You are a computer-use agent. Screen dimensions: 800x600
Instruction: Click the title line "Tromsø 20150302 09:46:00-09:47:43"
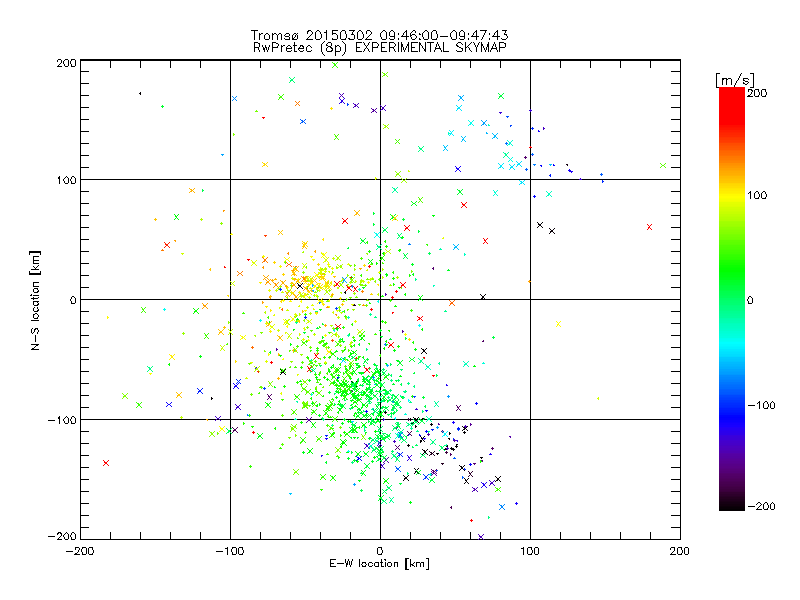pyautogui.click(x=379, y=35)
